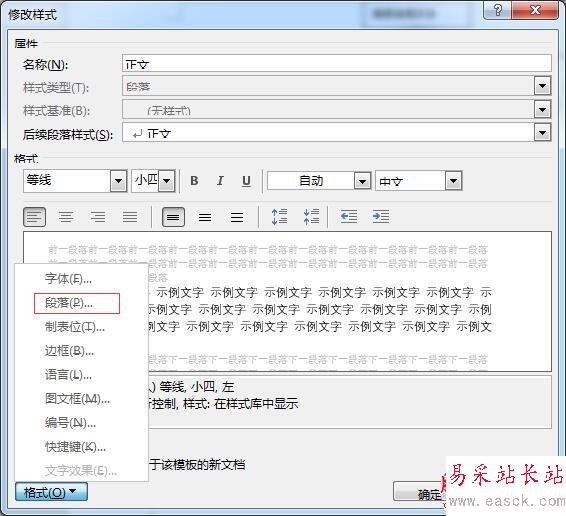Open the 样式基准 dropdown arrow
The height and width of the screenshot is (516, 566).
click(x=542, y=109)
